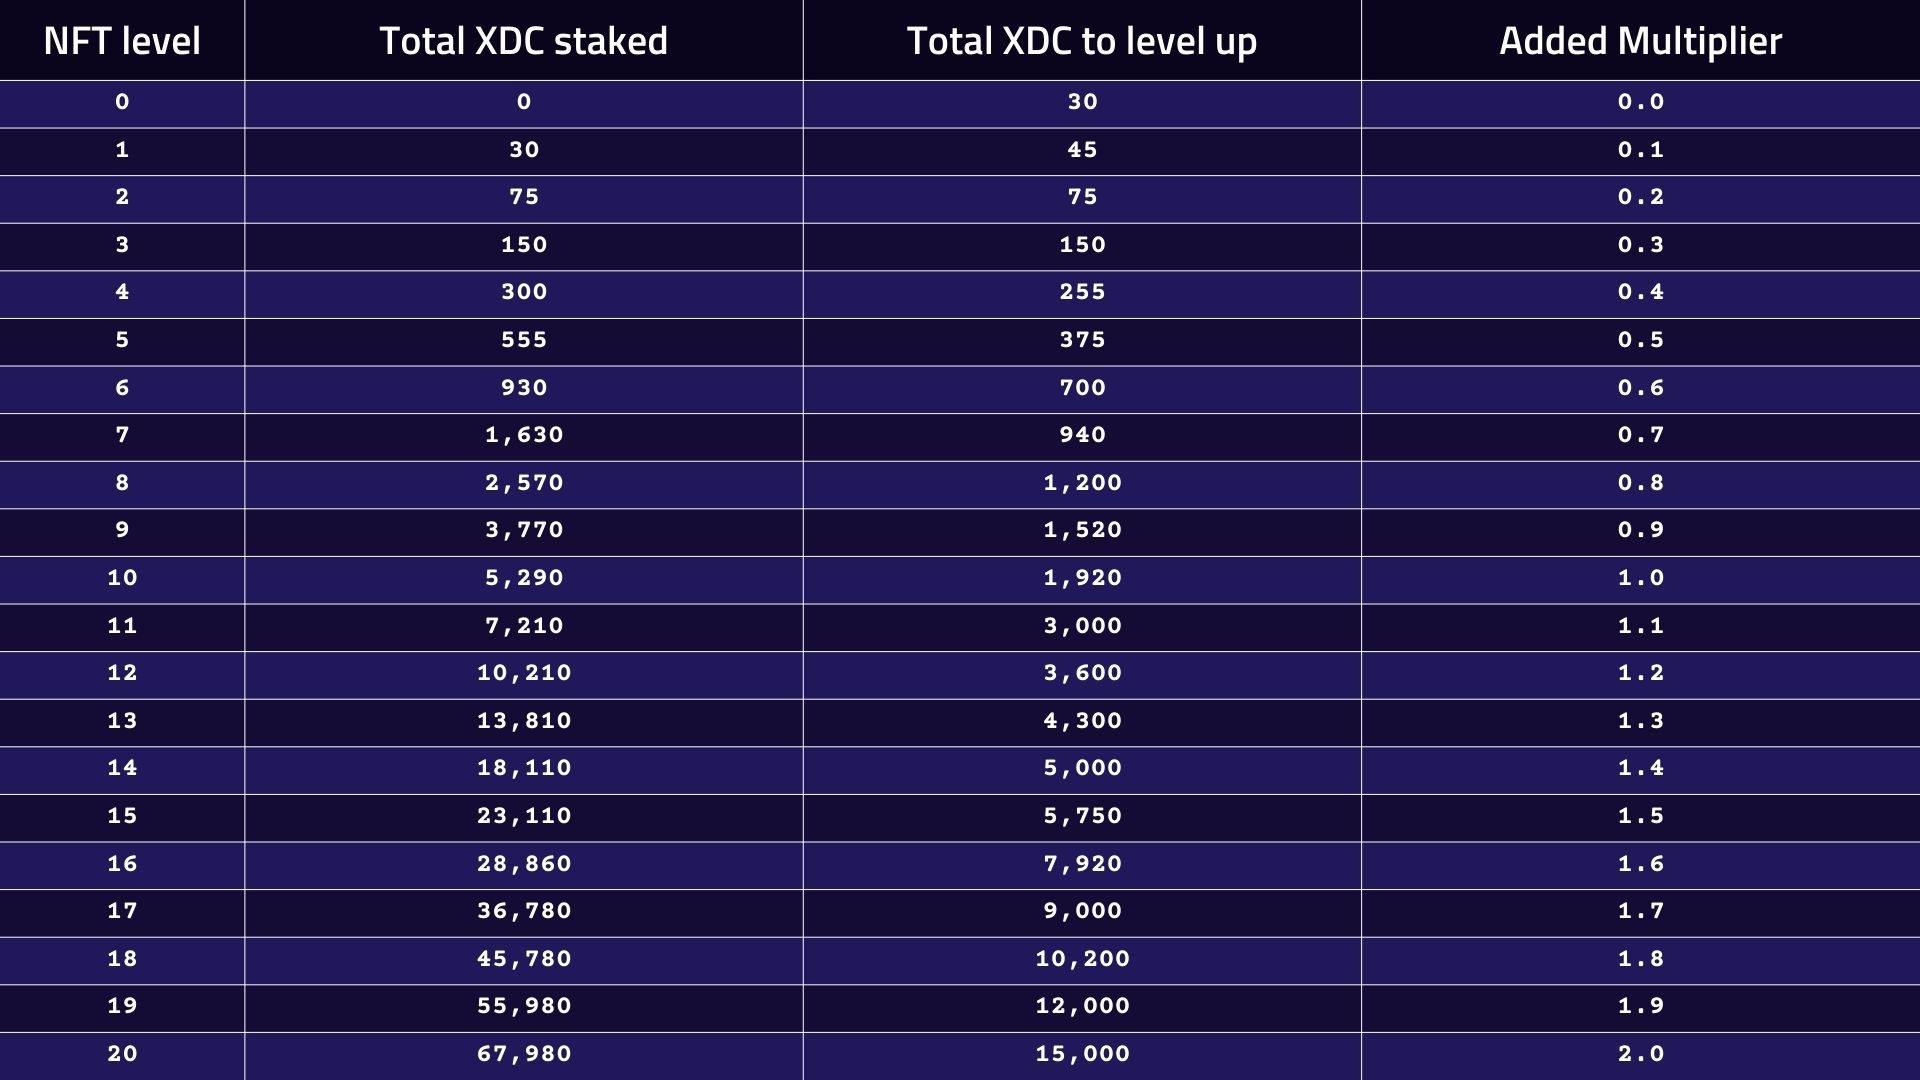
Task: Select the 1.0 added multiplier cell
Action: [x=1641, y=578]
